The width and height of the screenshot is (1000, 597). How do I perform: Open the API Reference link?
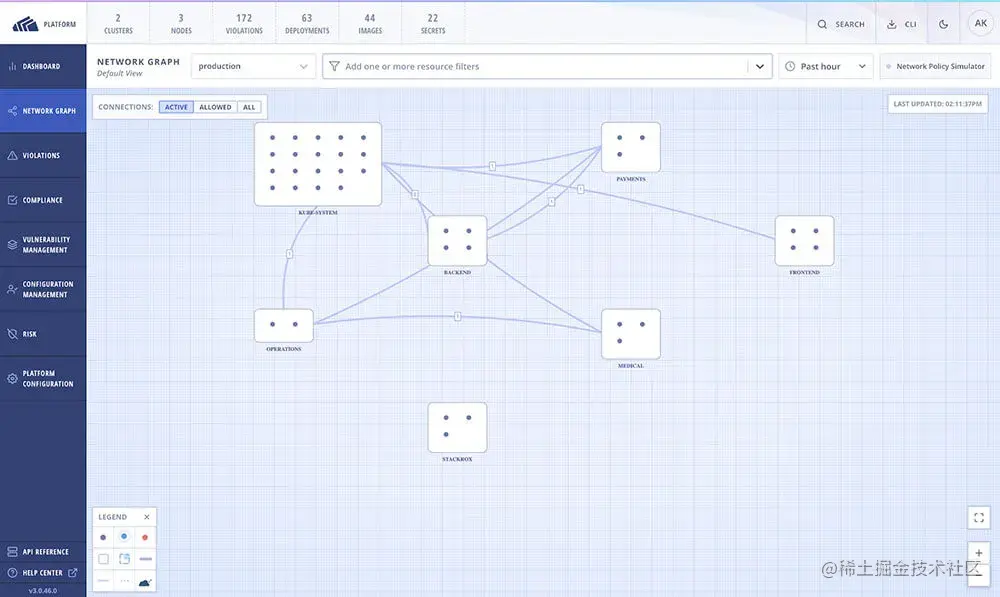click(x=43, y=552)
